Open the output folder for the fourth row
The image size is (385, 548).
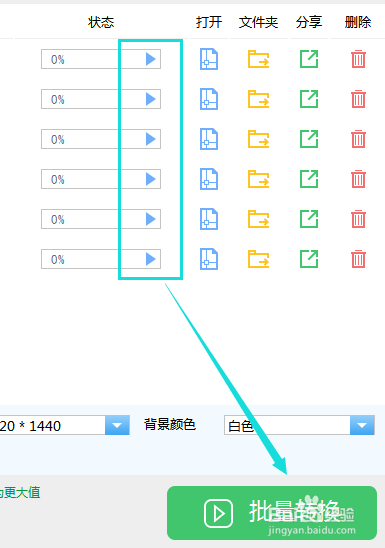click(x=259, y=179)
